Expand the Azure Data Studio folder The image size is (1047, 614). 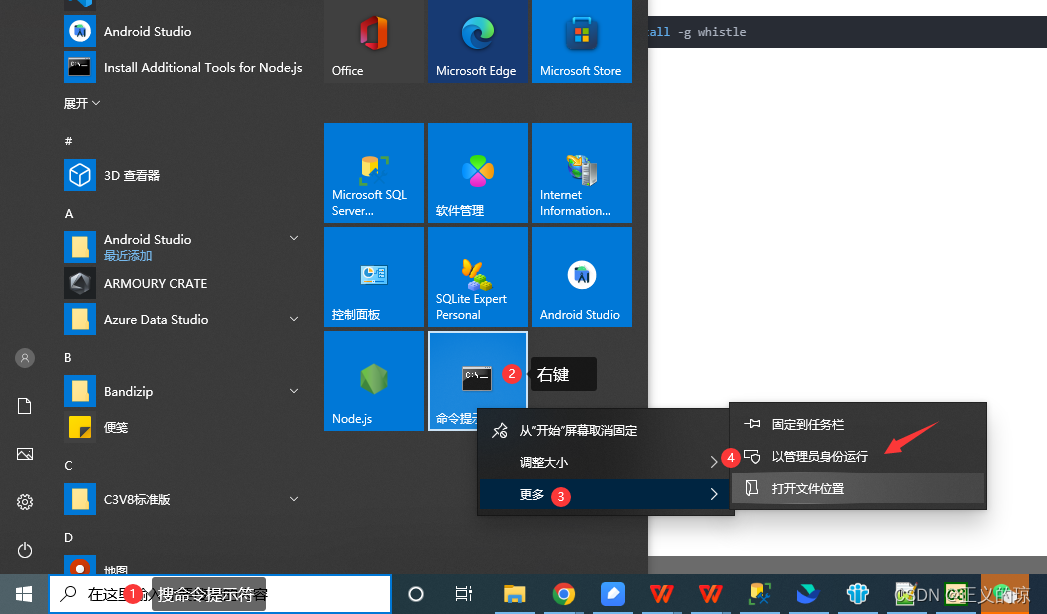[x=184, y=320]
